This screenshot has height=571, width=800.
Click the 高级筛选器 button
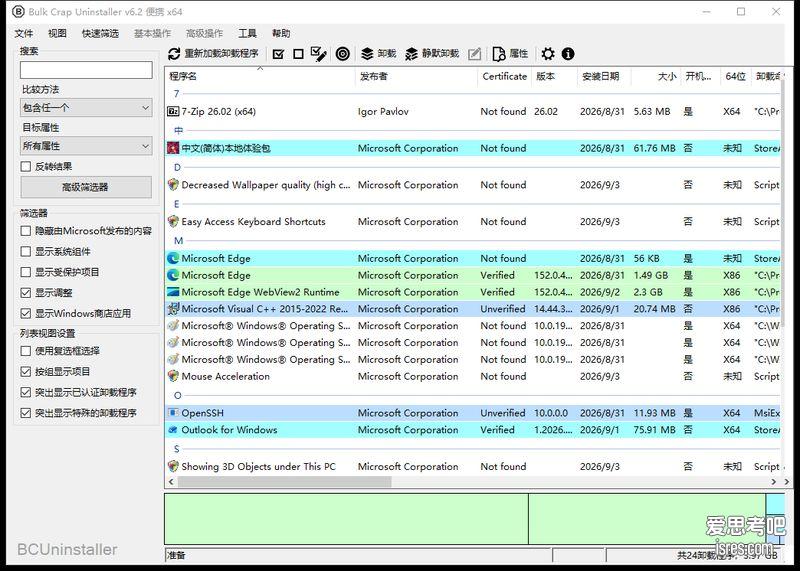click(86, 187)
